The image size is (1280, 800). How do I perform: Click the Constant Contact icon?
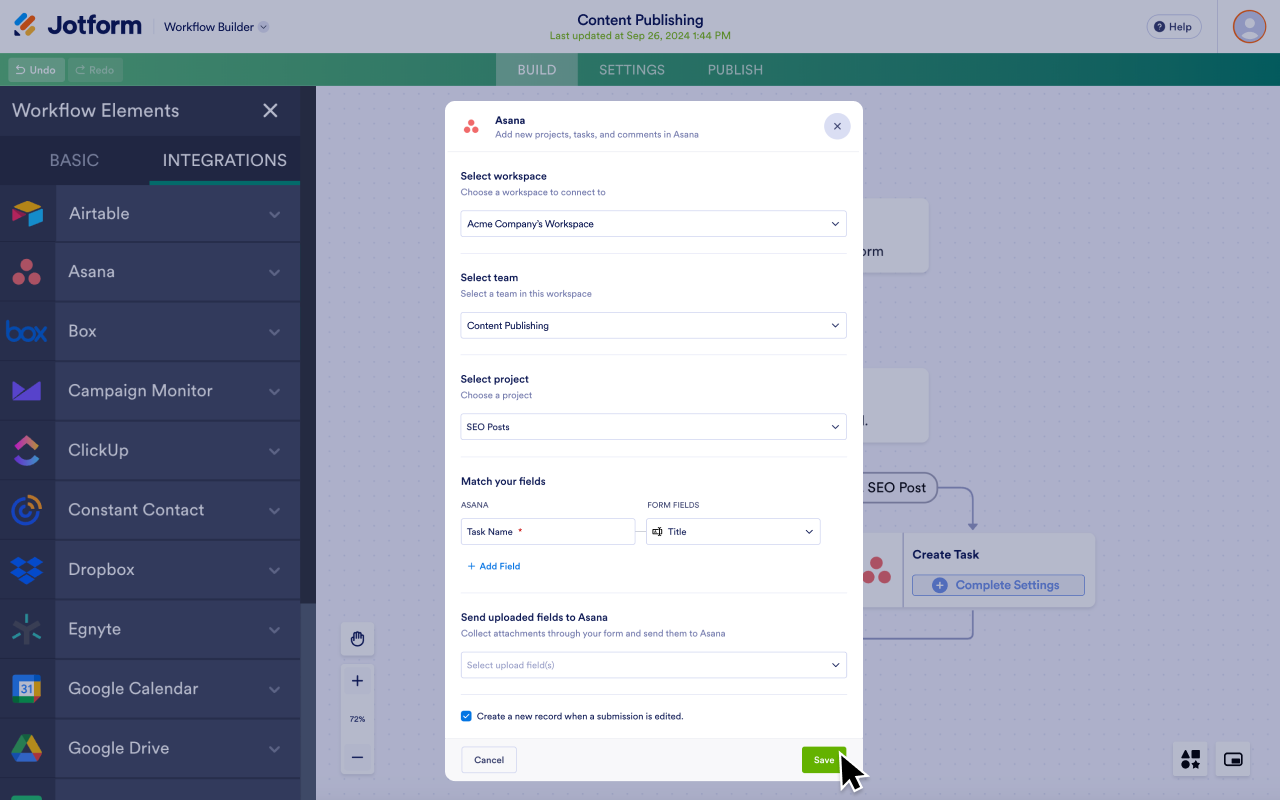tap(27, 510)
